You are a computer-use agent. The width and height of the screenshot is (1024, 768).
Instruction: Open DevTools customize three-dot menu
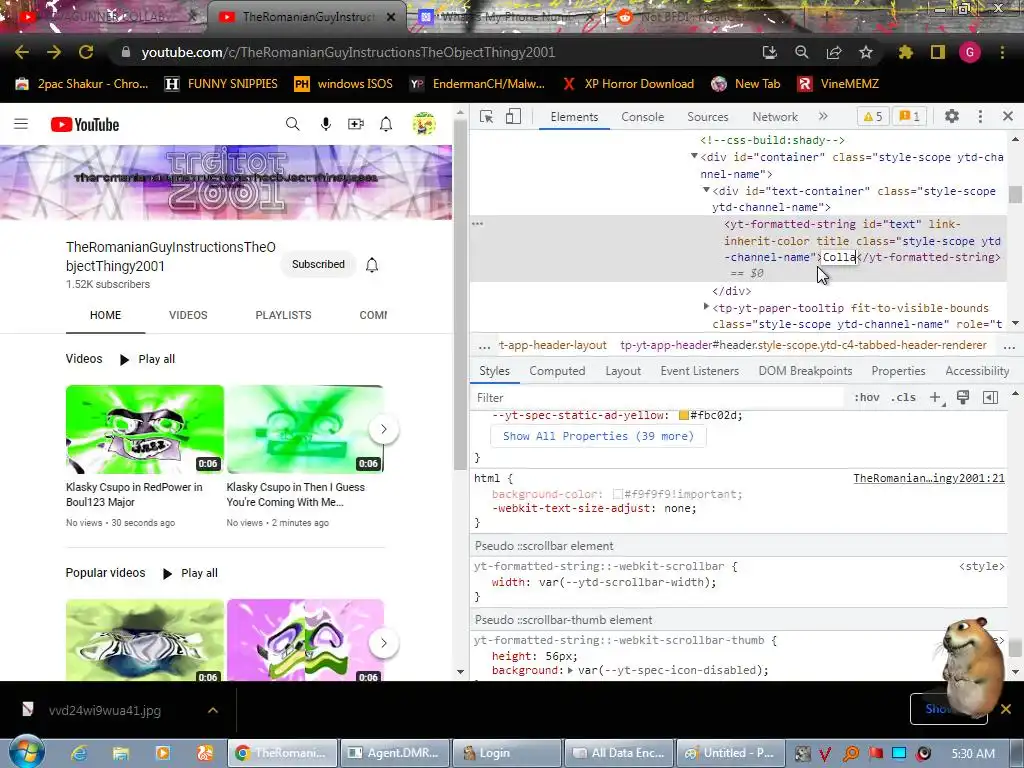tap(980, 116)
